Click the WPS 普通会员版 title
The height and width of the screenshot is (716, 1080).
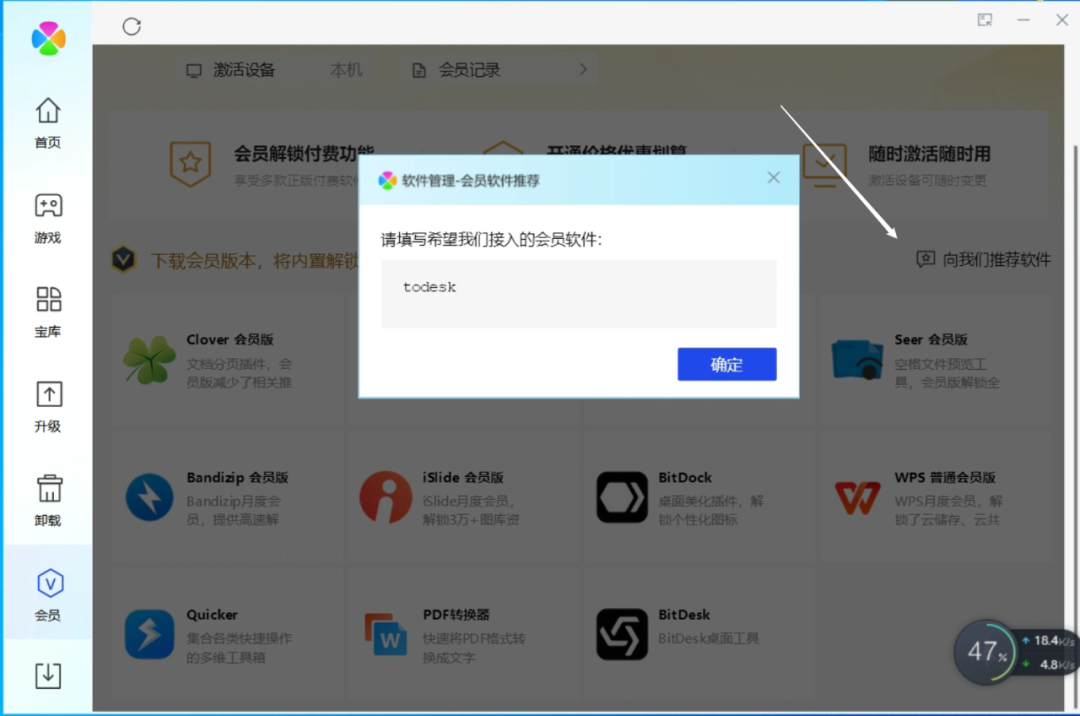[x=945, y=477]
